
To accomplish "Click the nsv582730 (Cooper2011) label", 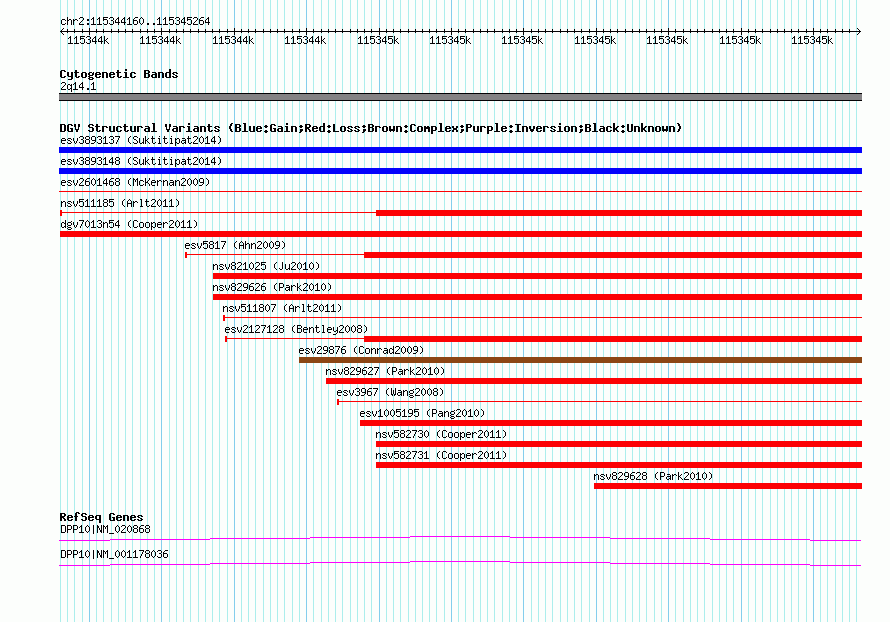I will click(x=441, y=434).
